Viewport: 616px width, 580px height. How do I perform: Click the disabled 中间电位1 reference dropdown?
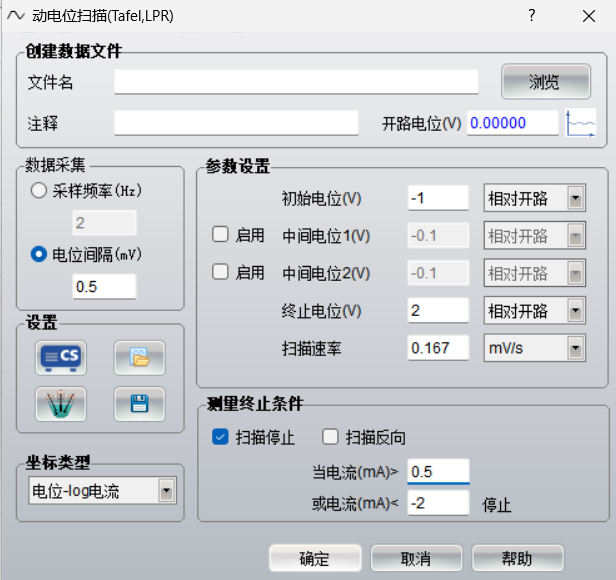[535, 235]
